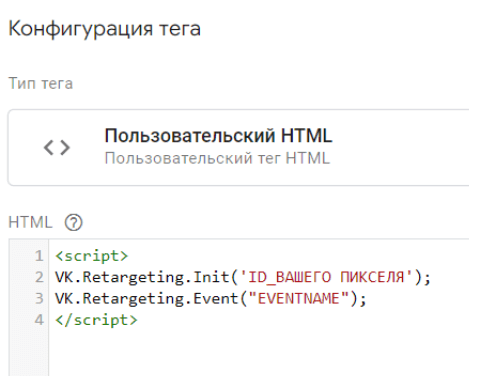477x385 pixels.
Task: Click the Пользовательский тег HTML subtitle
Action: pyautogui.click(x=217, y=158)
